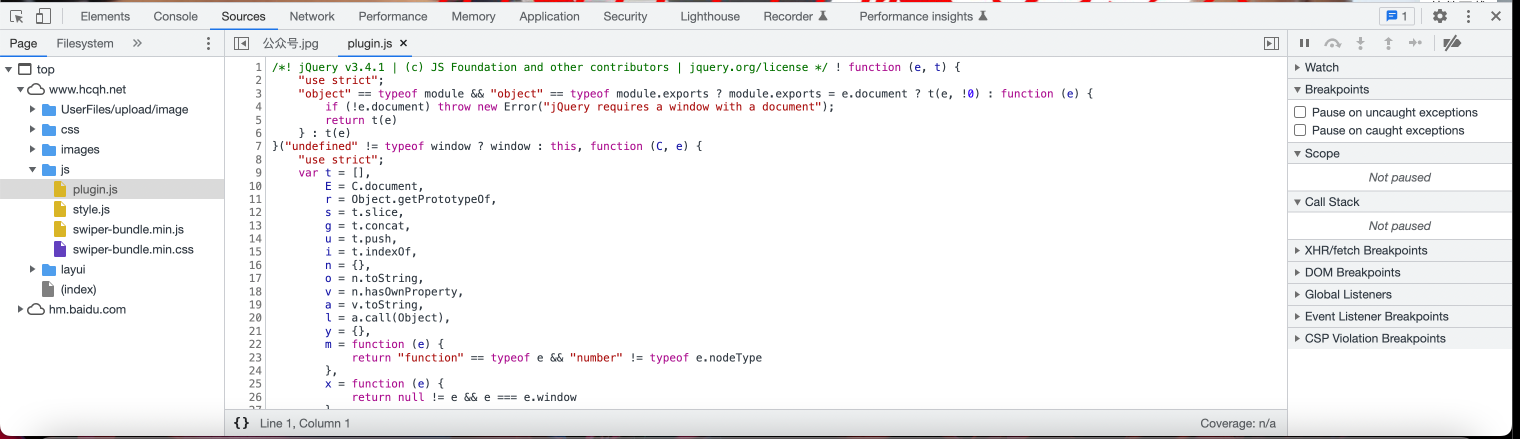The height and width of the screenshot is (439, 1520).
Task: Click the pretty print braces icon
Action: click(x=241, y=423)
